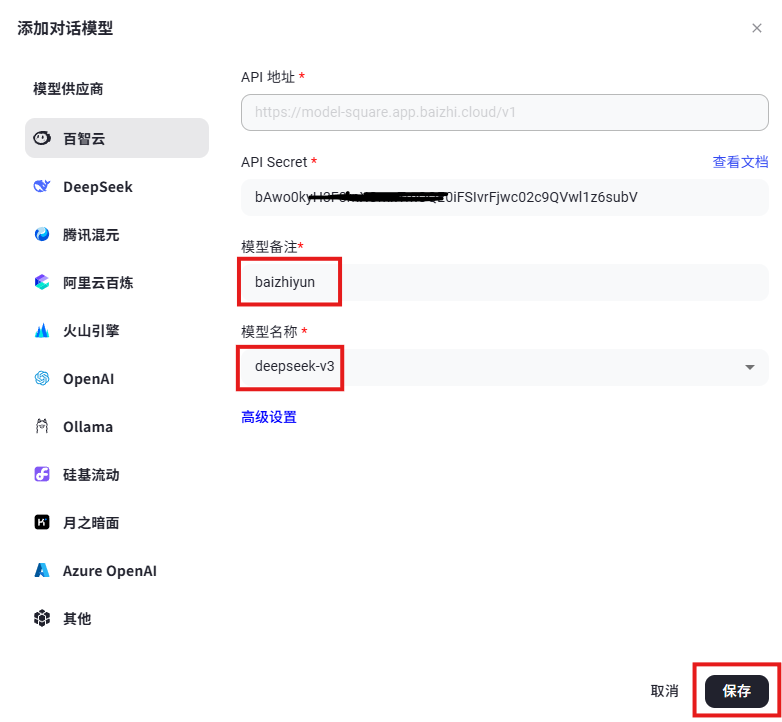Screen dimensions: 782x722
Task: Focus the API Secret input field
Action: 505,197
